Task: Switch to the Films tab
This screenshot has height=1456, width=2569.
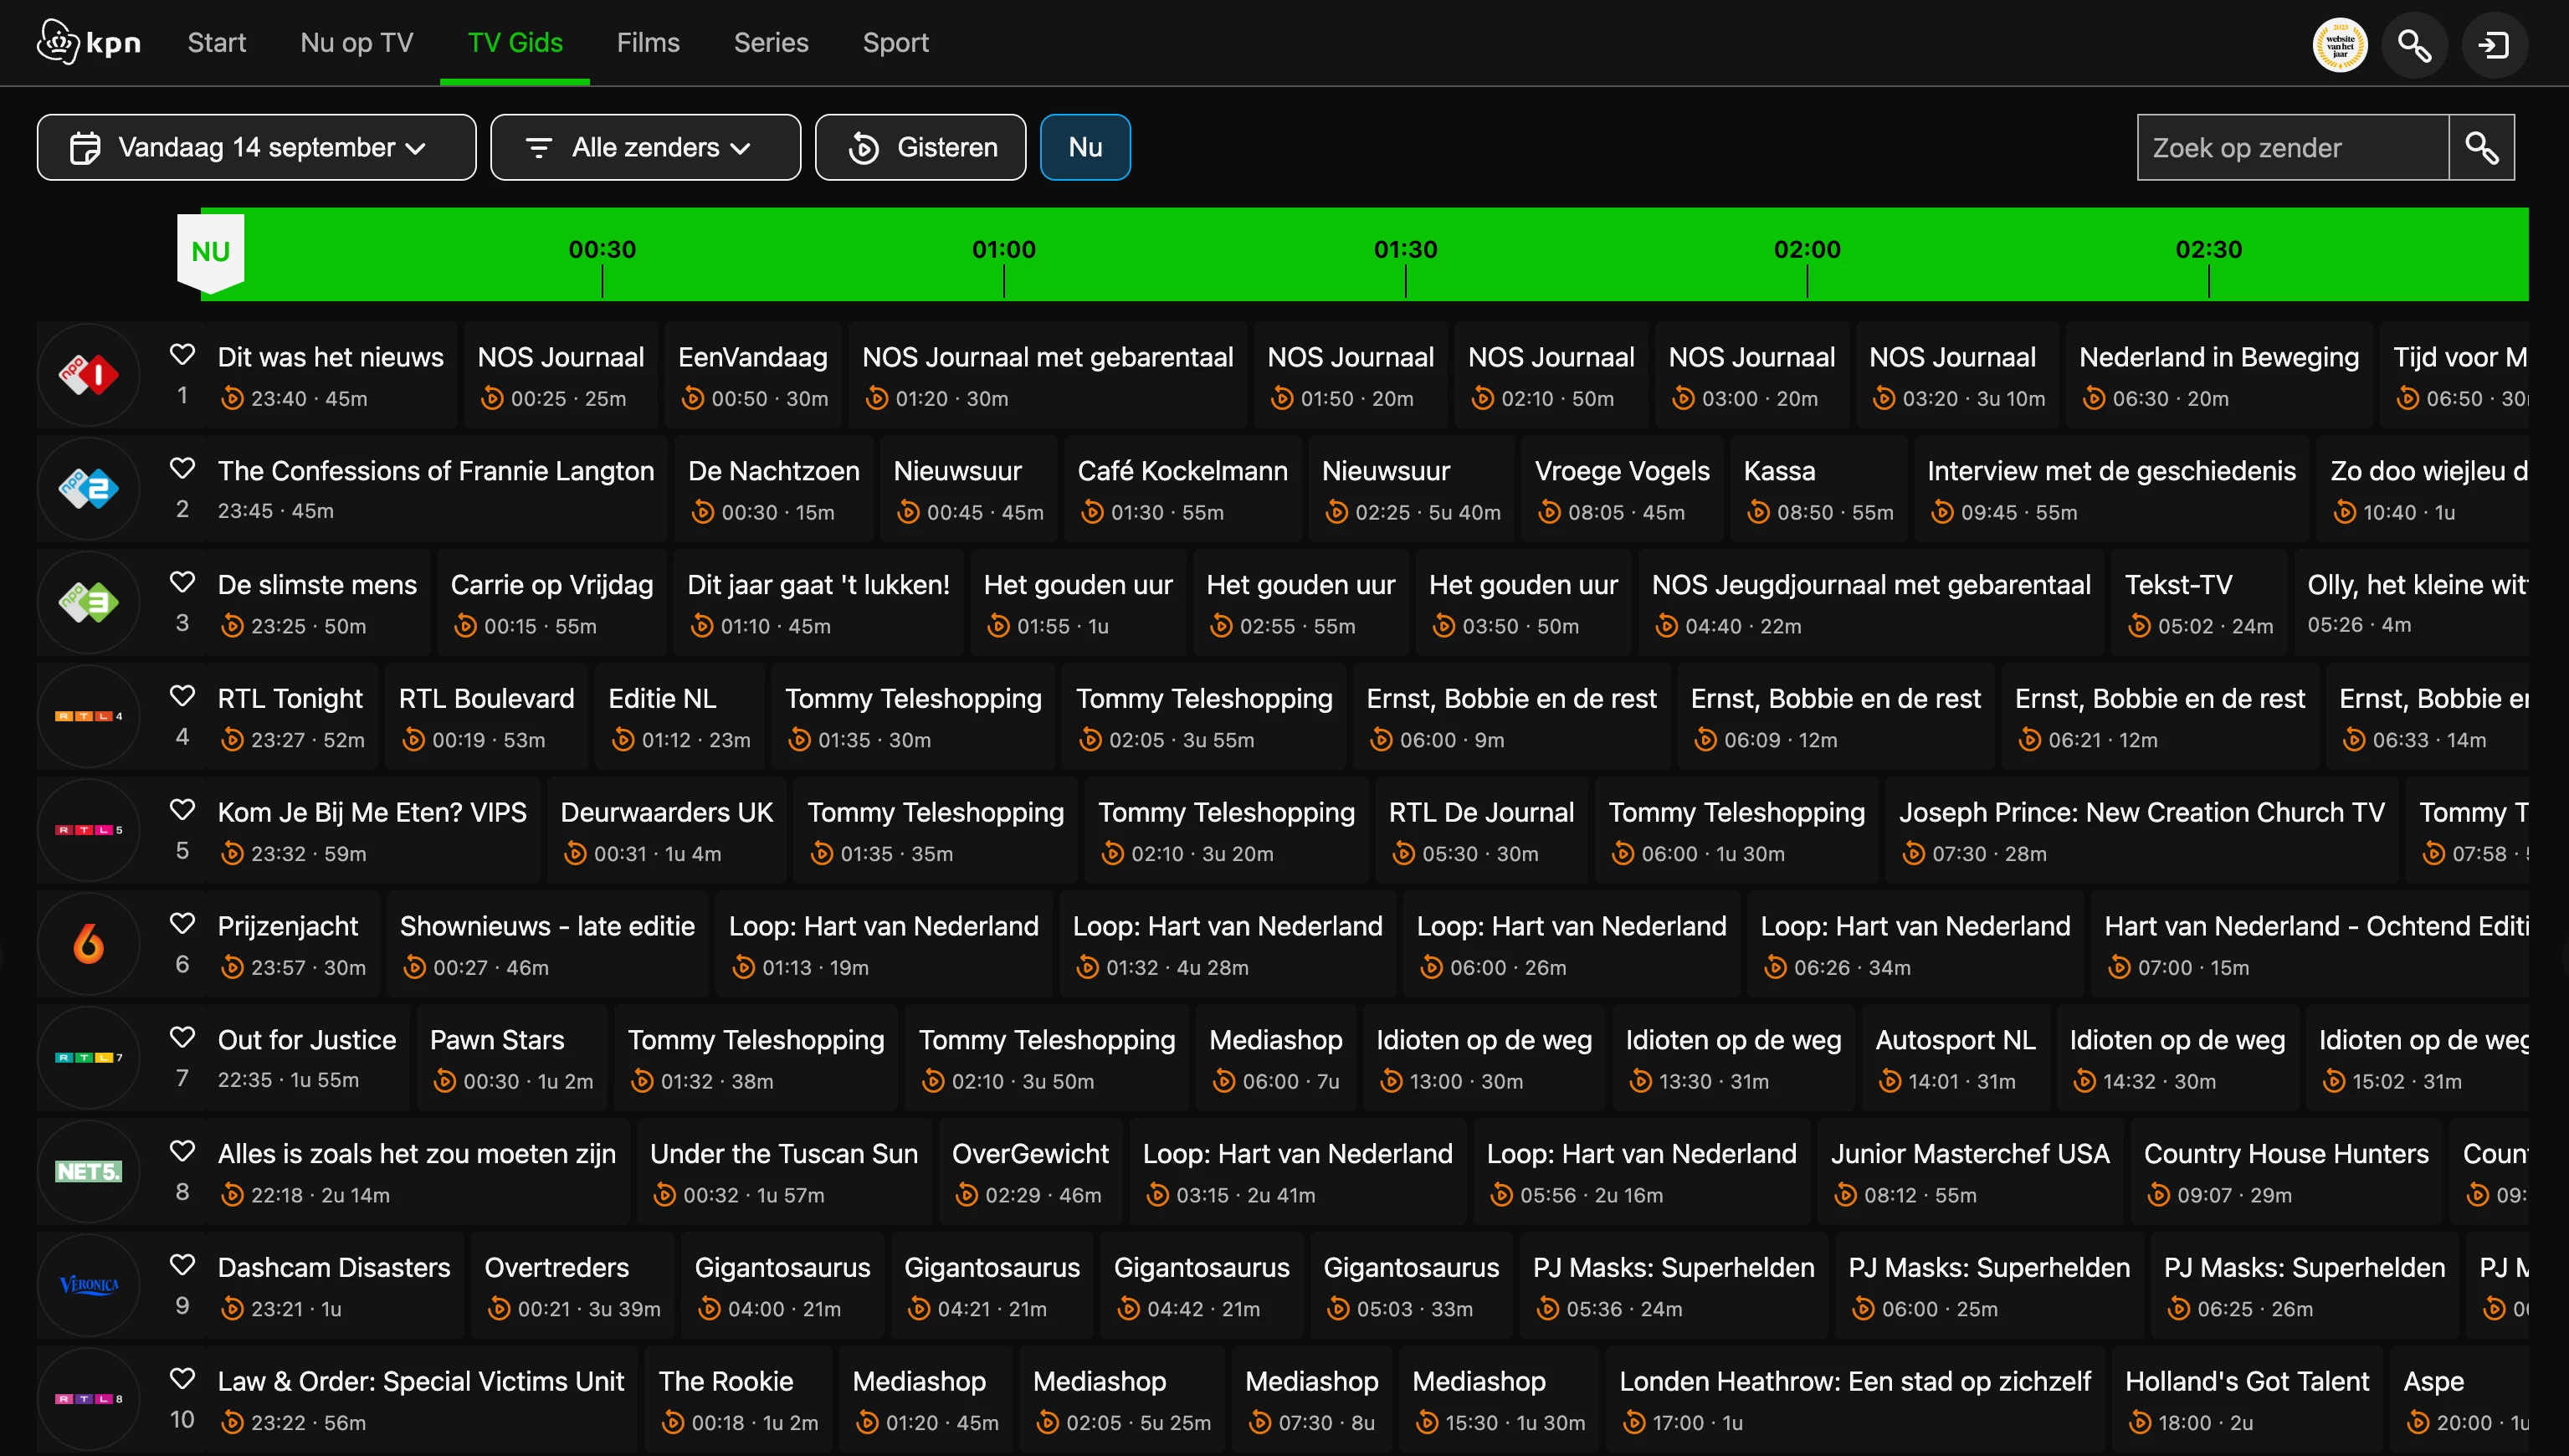Action: pyautogui.click(x=648, y=43)
